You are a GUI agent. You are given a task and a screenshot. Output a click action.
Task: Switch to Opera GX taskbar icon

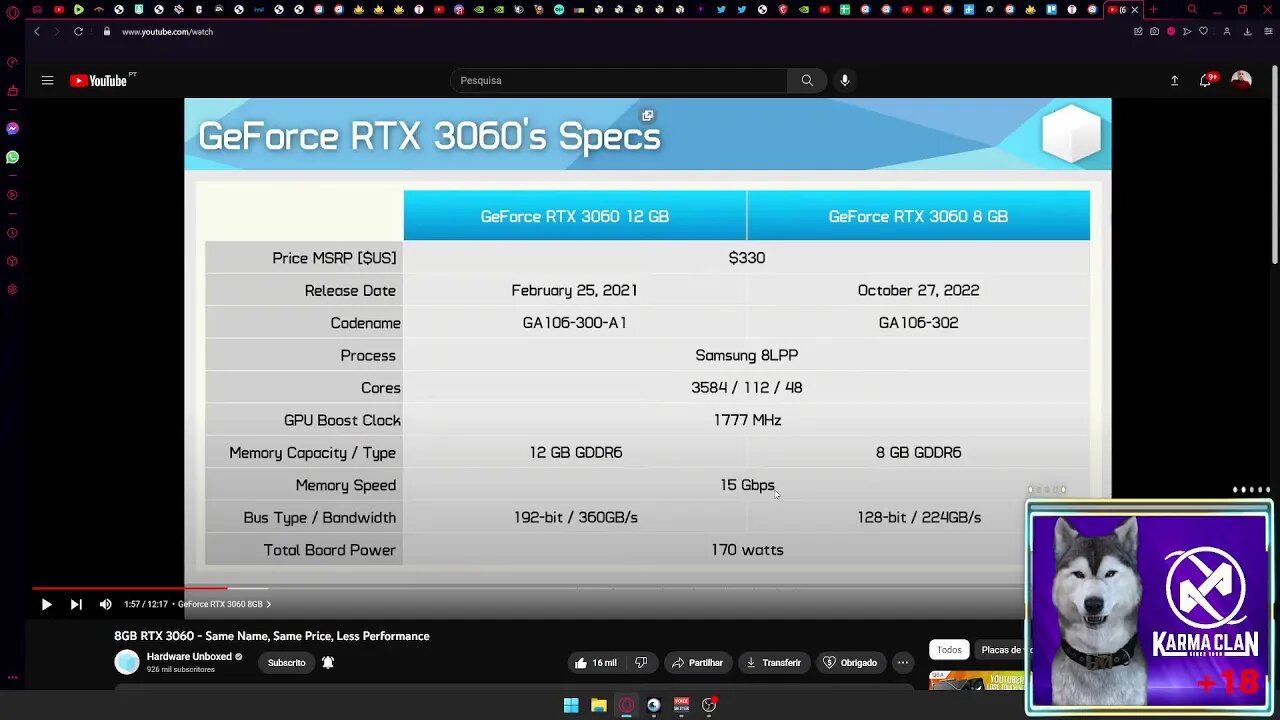tap(627, 705)
